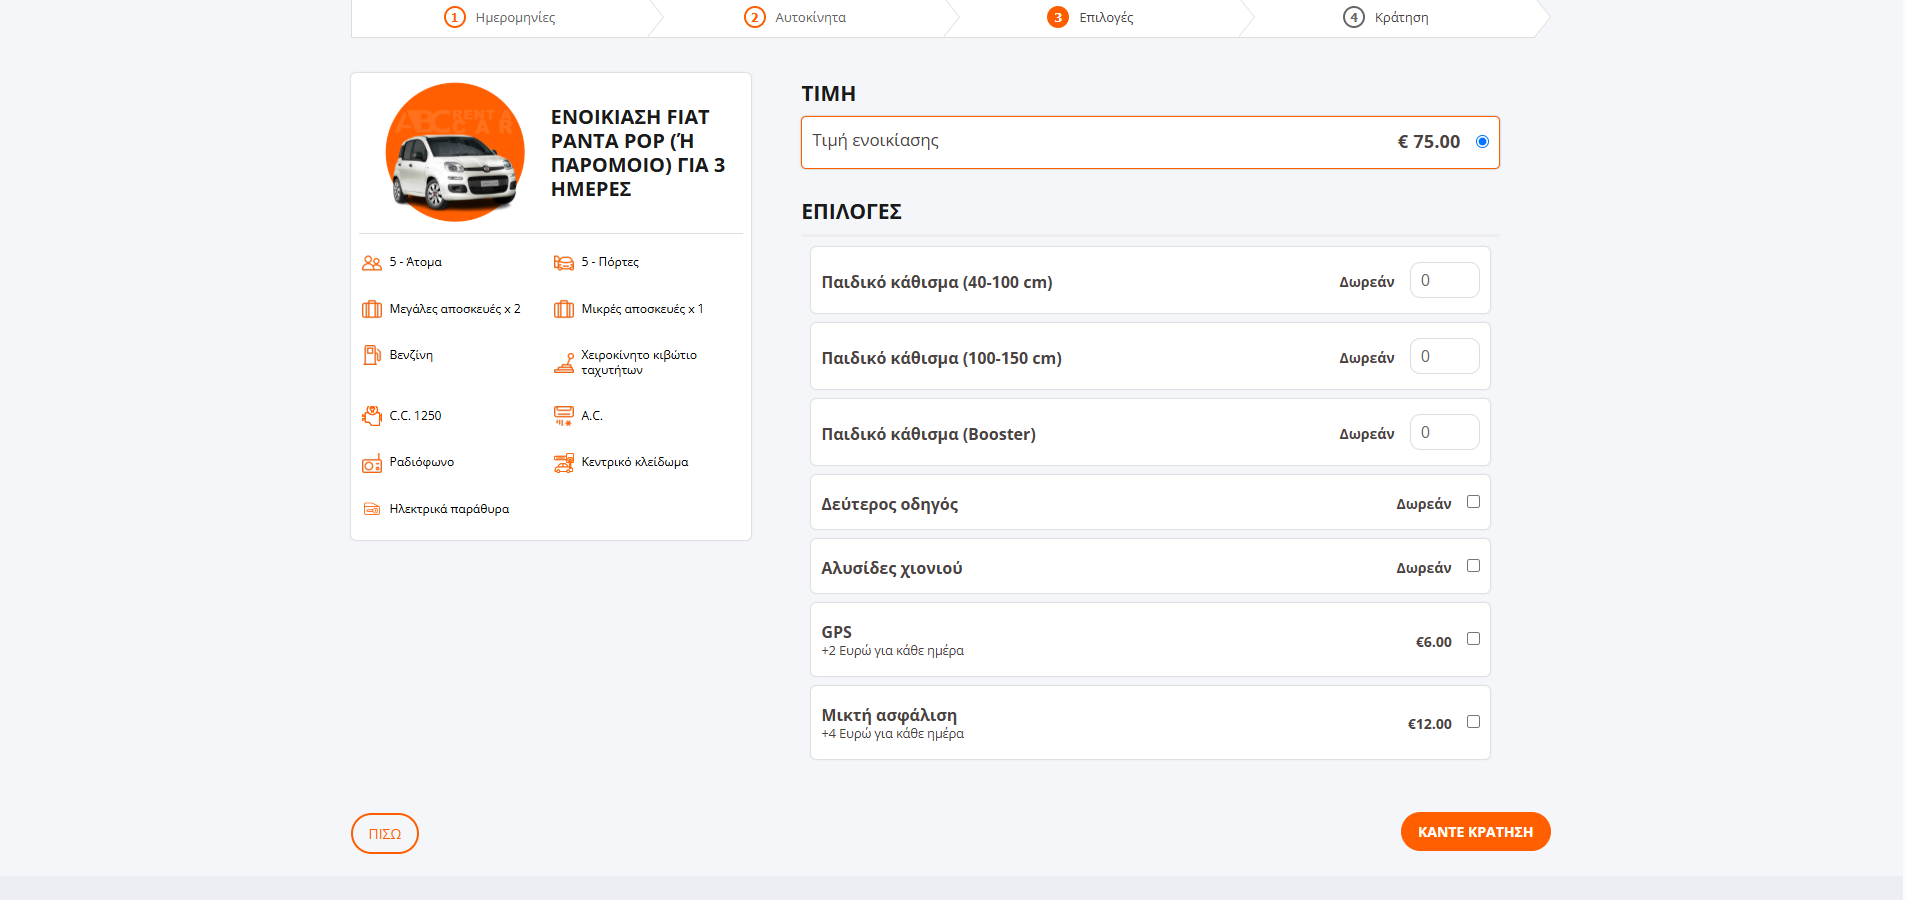This screenshot has height=900, width=1906.
Task: Tick the Αλυσίδες χιονιού checkbox
Action: (1473, 566)
